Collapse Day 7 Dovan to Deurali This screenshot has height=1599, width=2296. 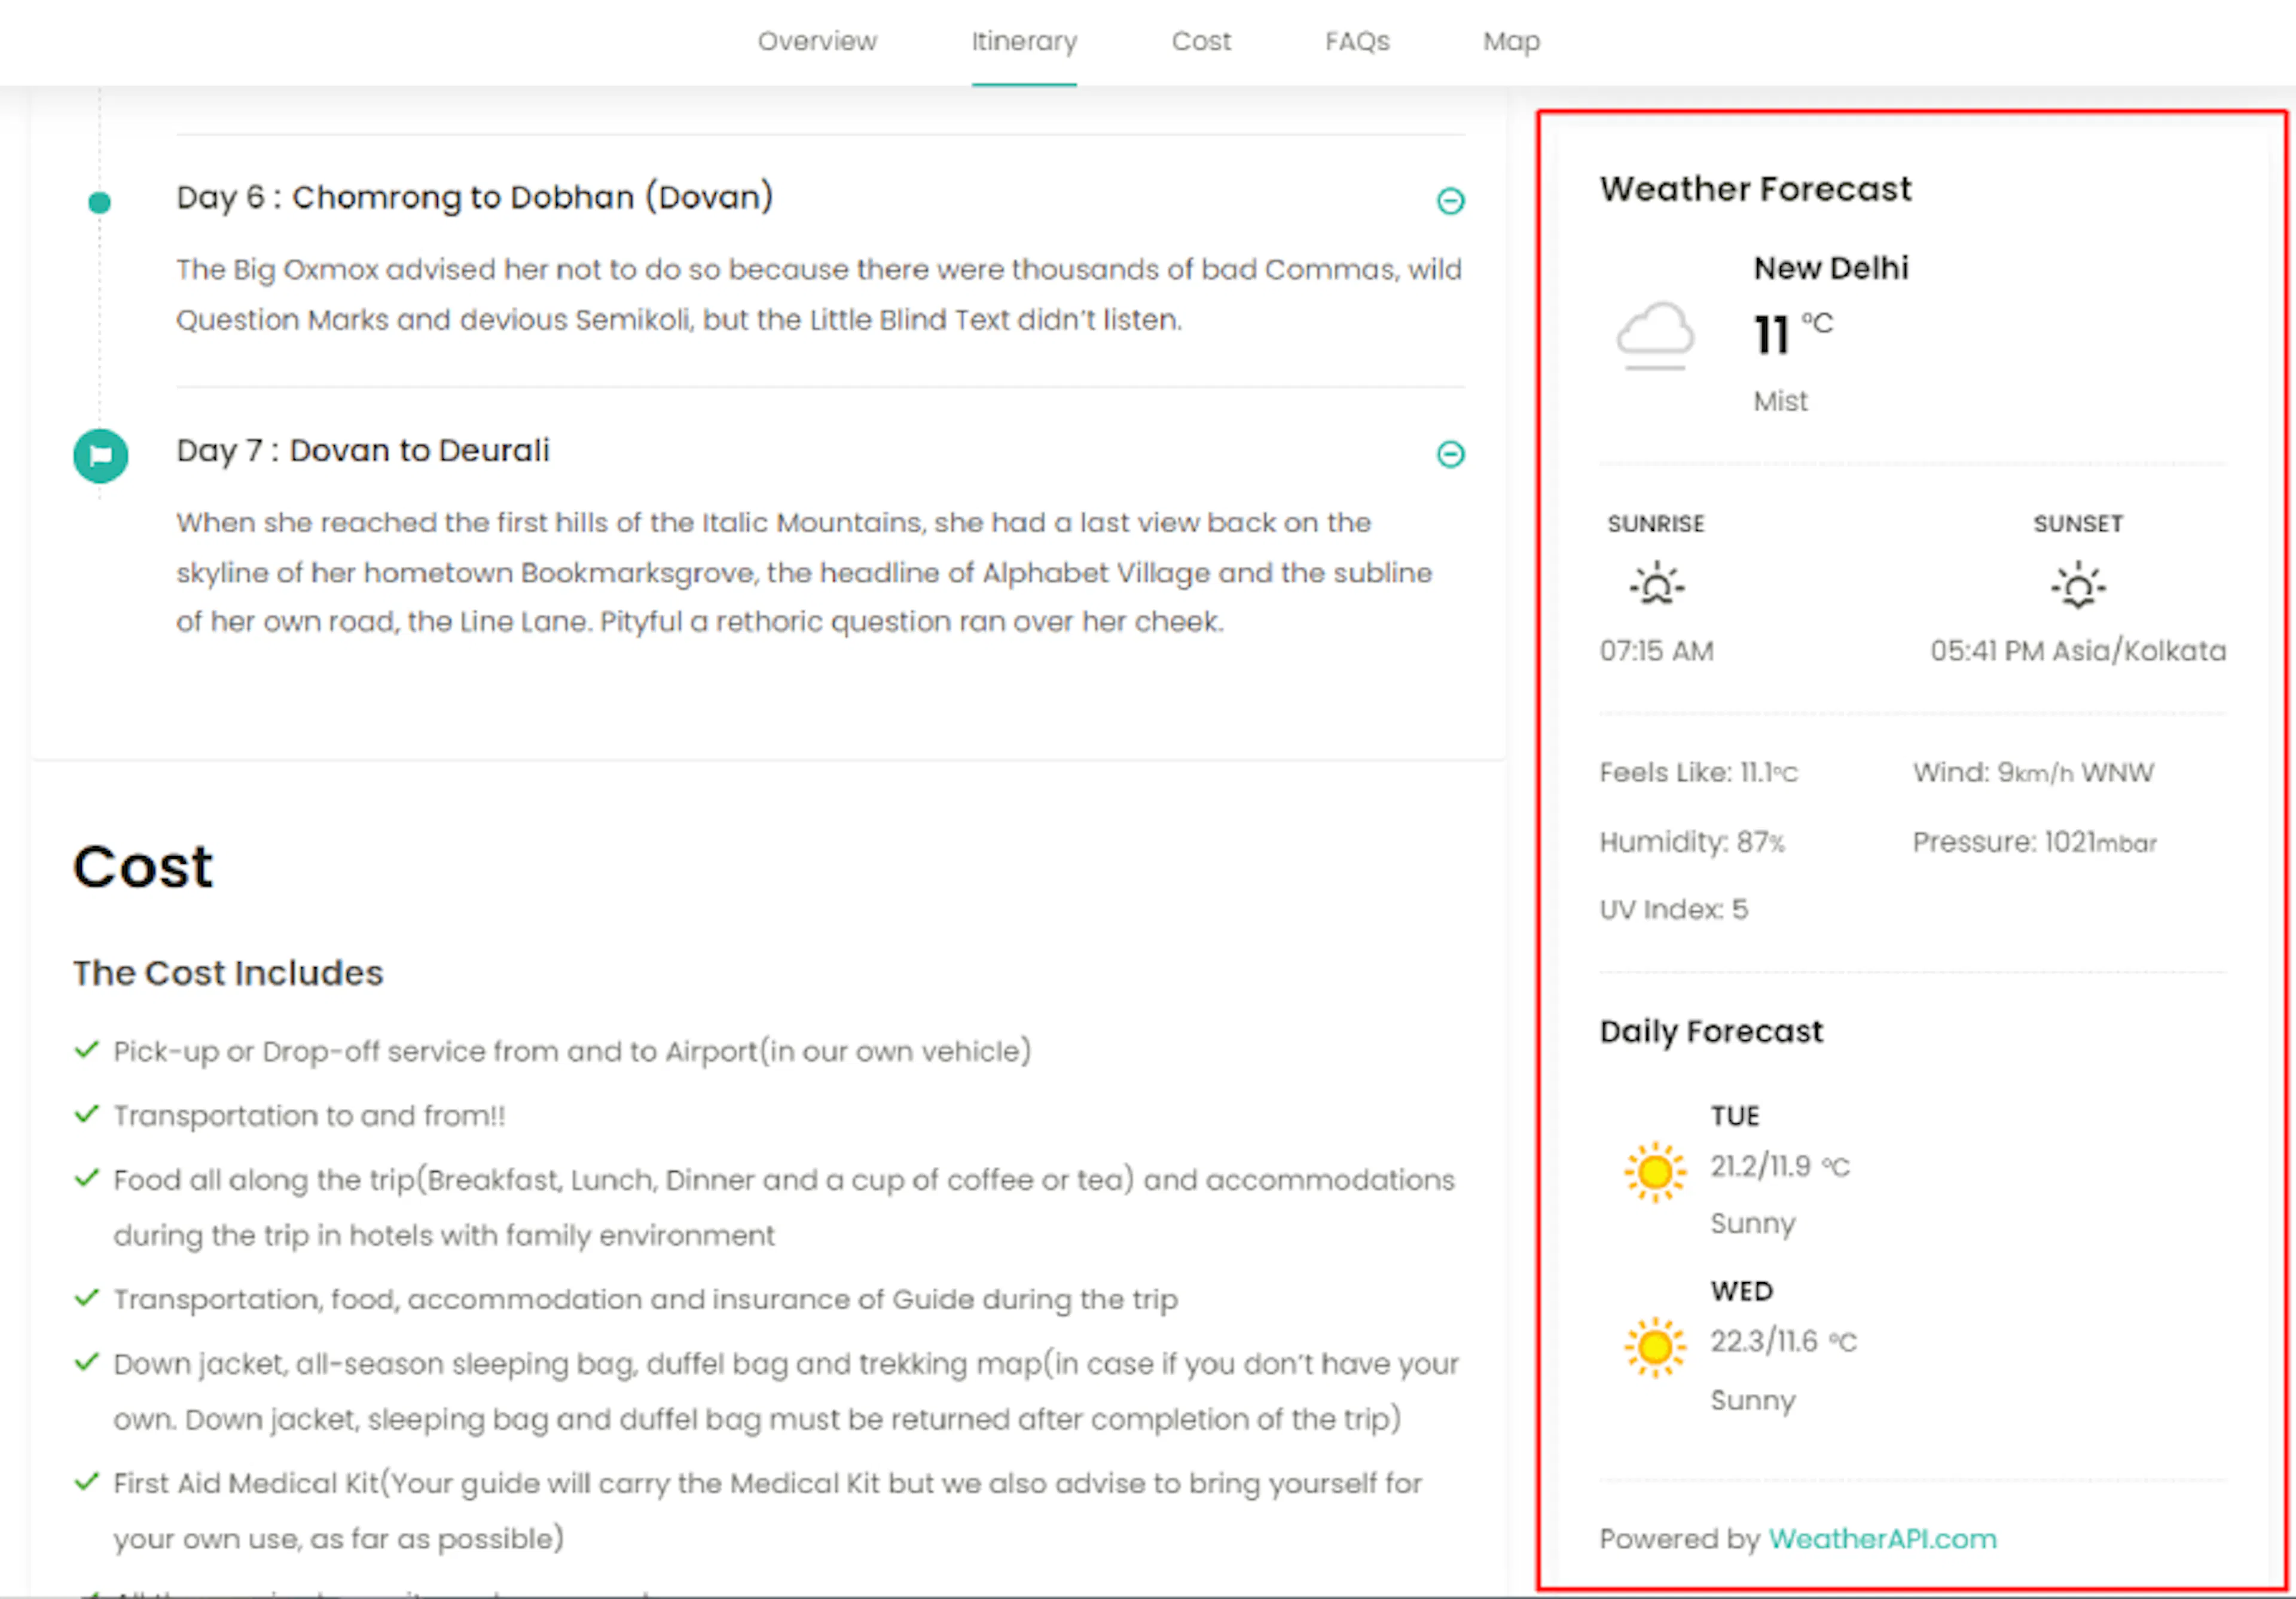tap(1450, 454)
